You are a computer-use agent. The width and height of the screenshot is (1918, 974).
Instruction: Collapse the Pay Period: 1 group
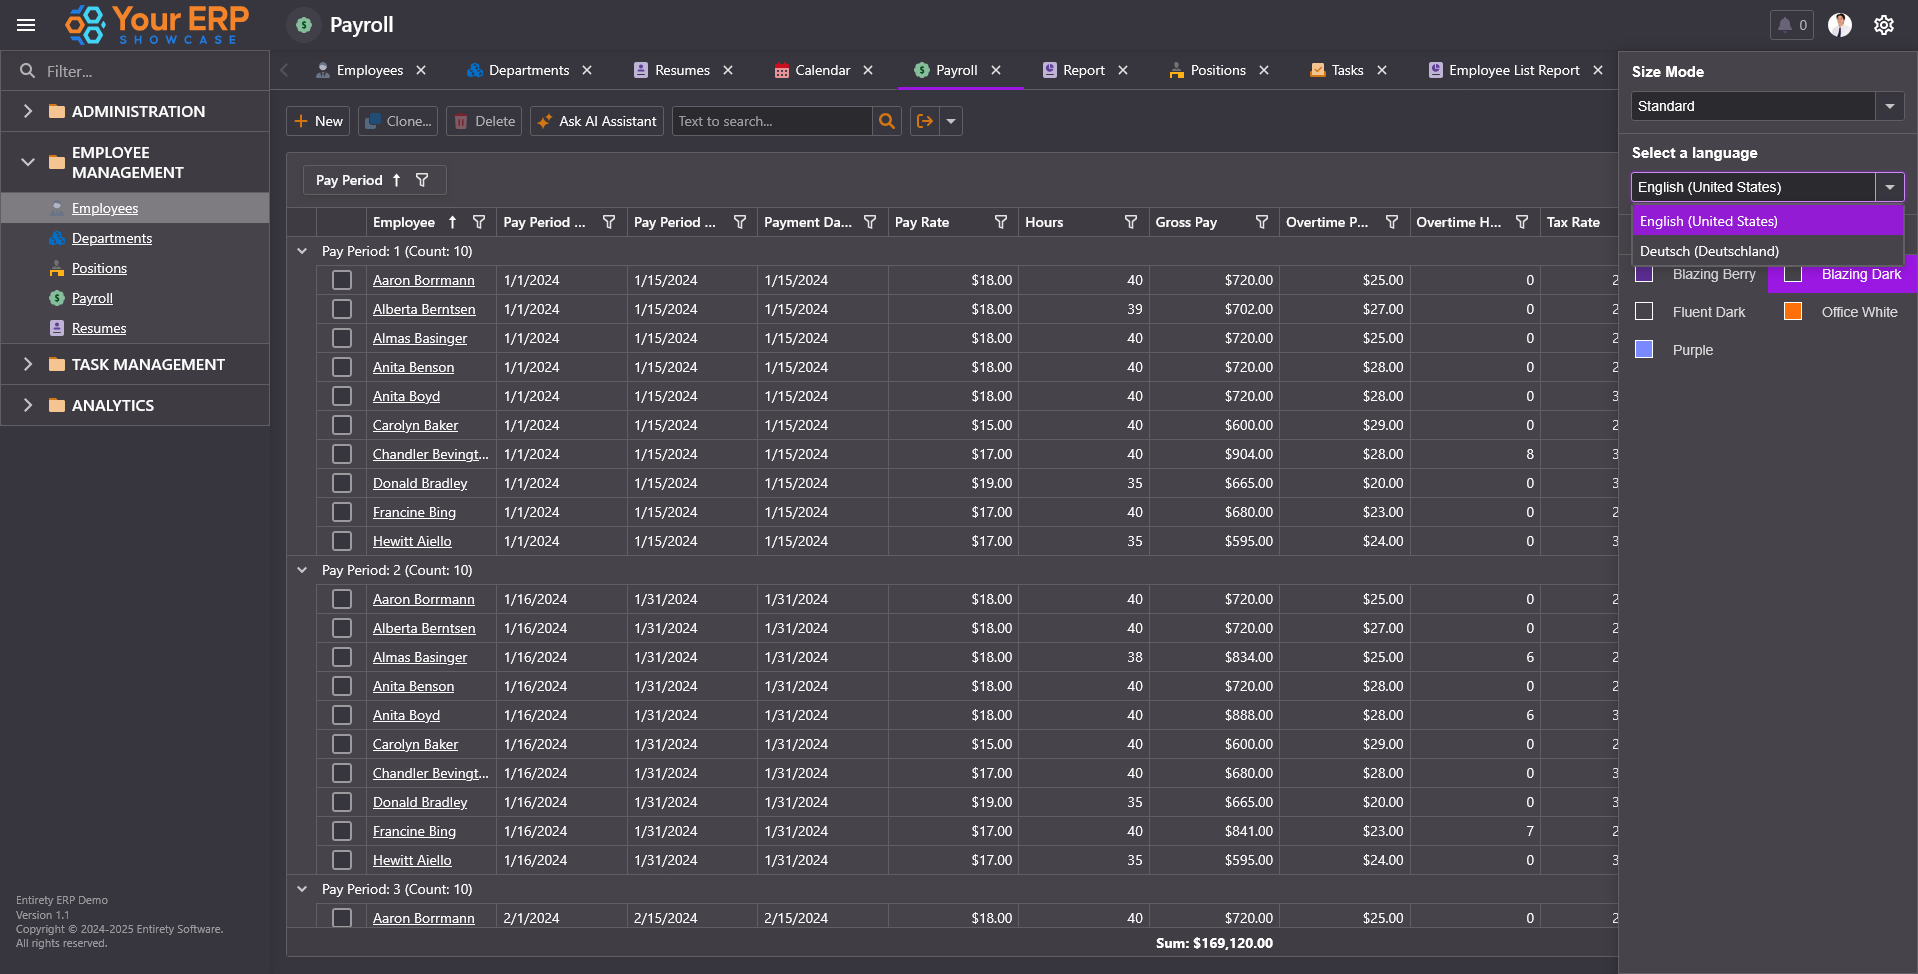tap(302, 251)
